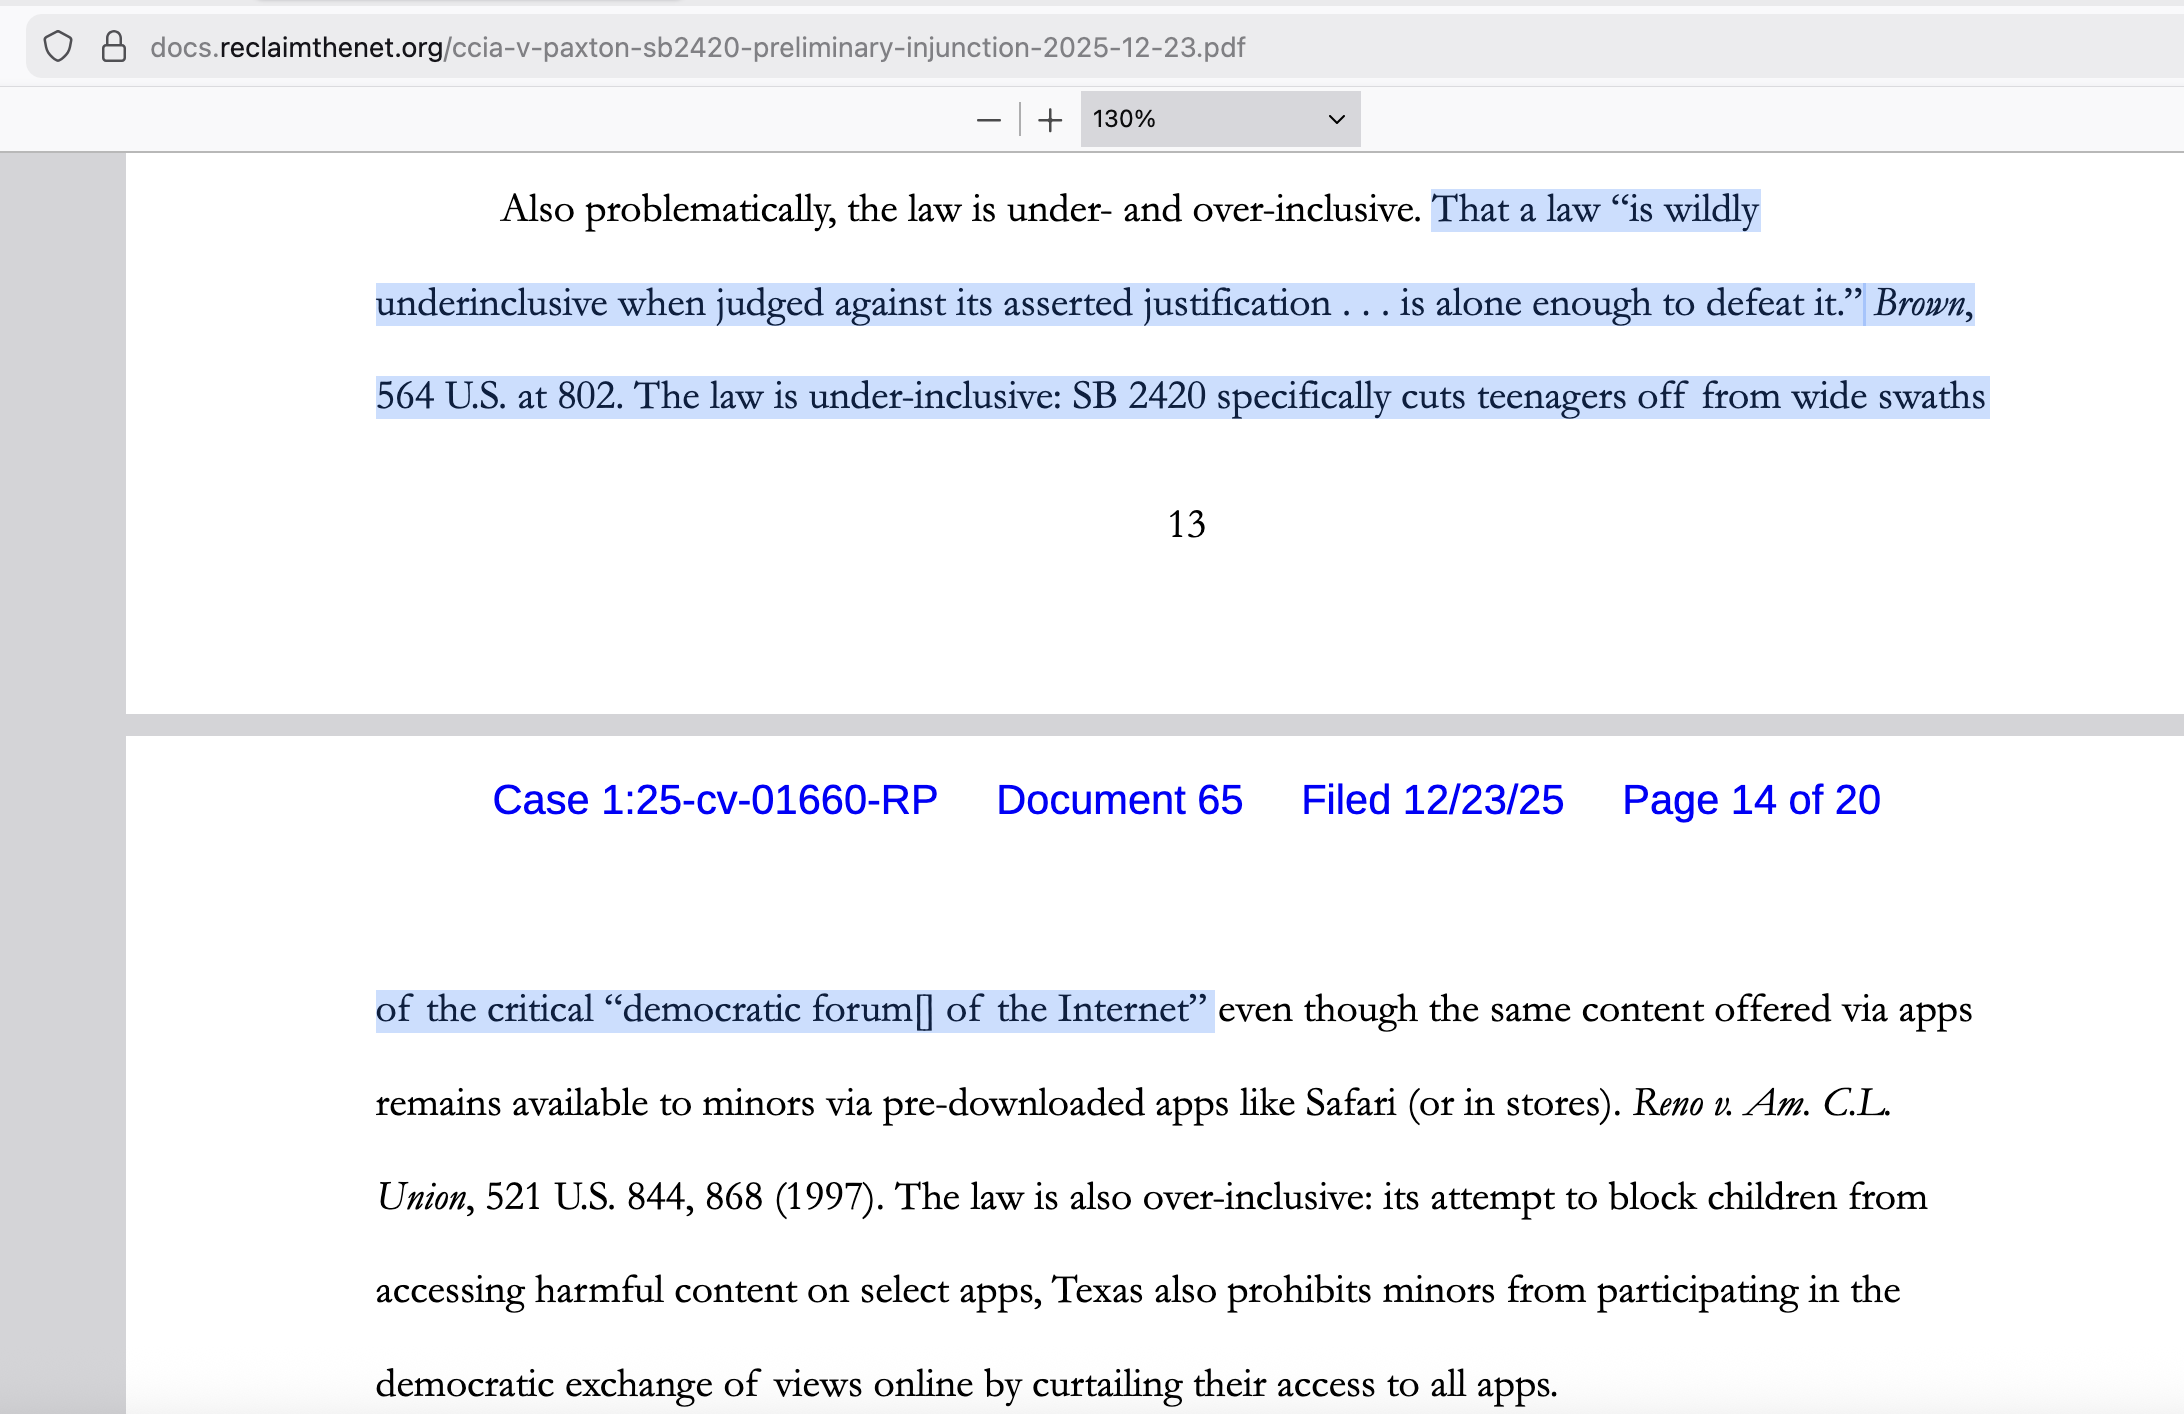Click the zoom in plus button

pos(1049,120)
